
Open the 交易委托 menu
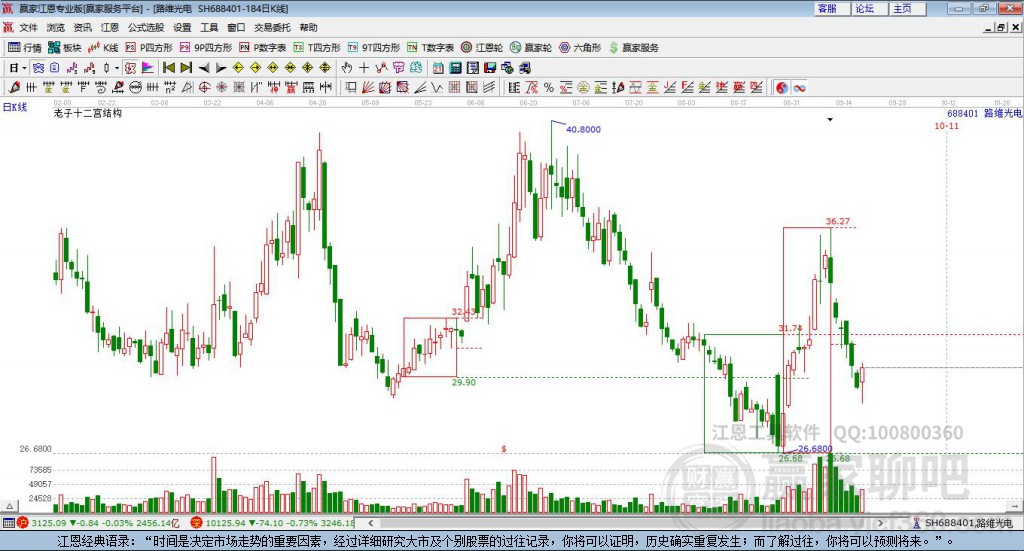pos(272,27)
